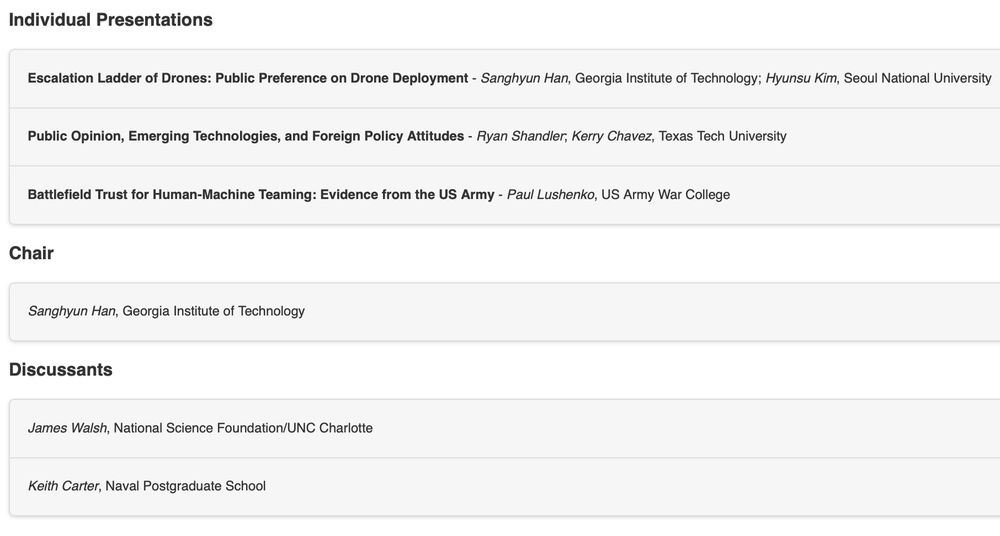The width and height of the screenshot is (1000, 536).
Task: Open Public Opinion, Emerging Technologies presentation
Action: click(246, 137)
